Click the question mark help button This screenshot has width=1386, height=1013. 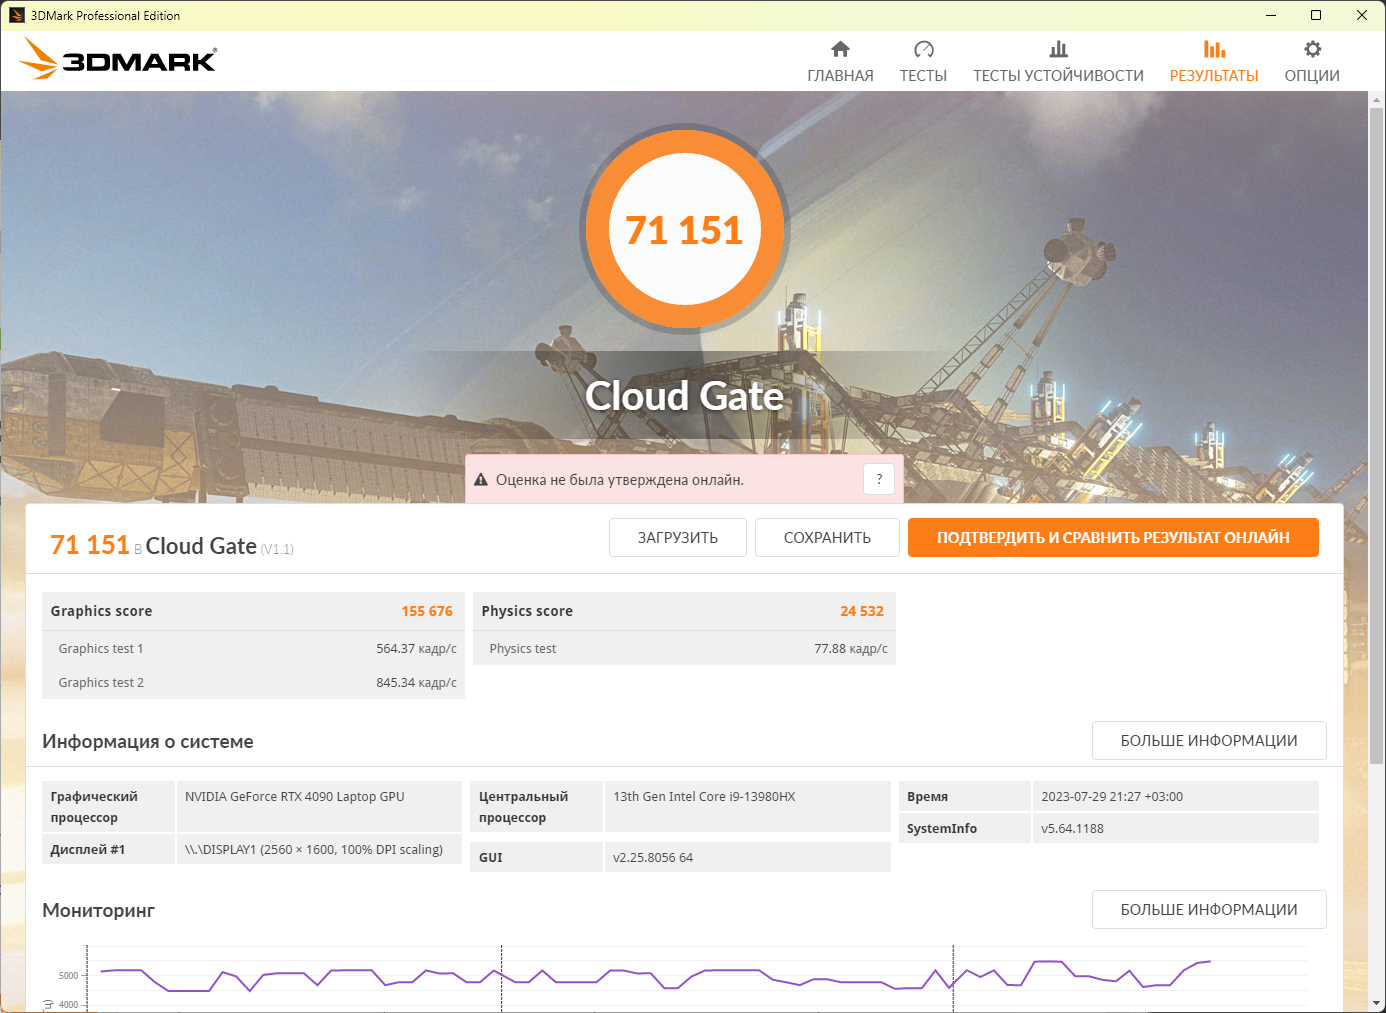click(879, 479)
